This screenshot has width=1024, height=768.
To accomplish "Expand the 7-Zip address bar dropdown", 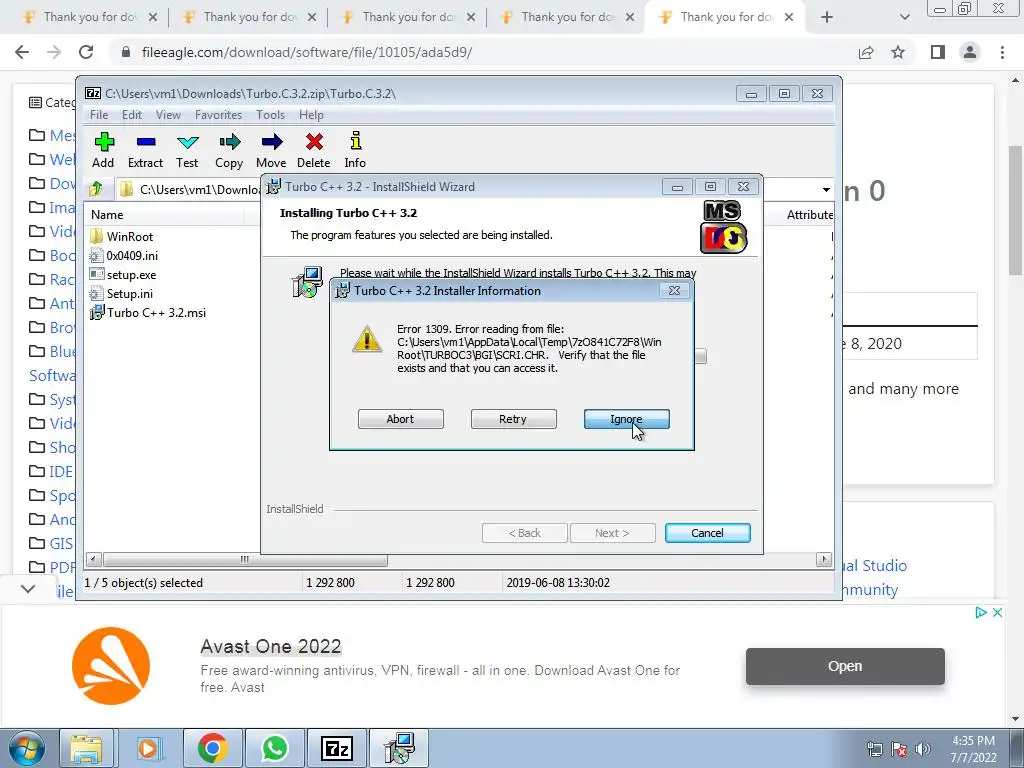I will (826, 189).
